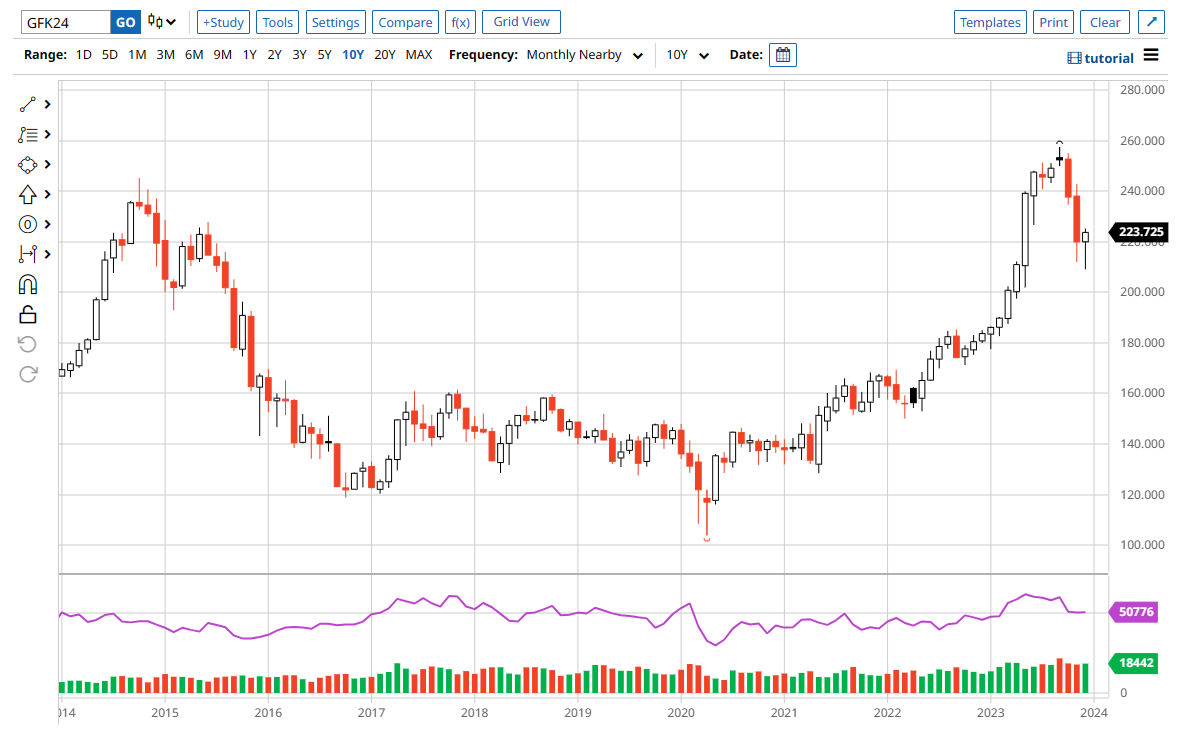Select the circled zero label tool
Viewport: 1187px width, 733px height.
28,224
